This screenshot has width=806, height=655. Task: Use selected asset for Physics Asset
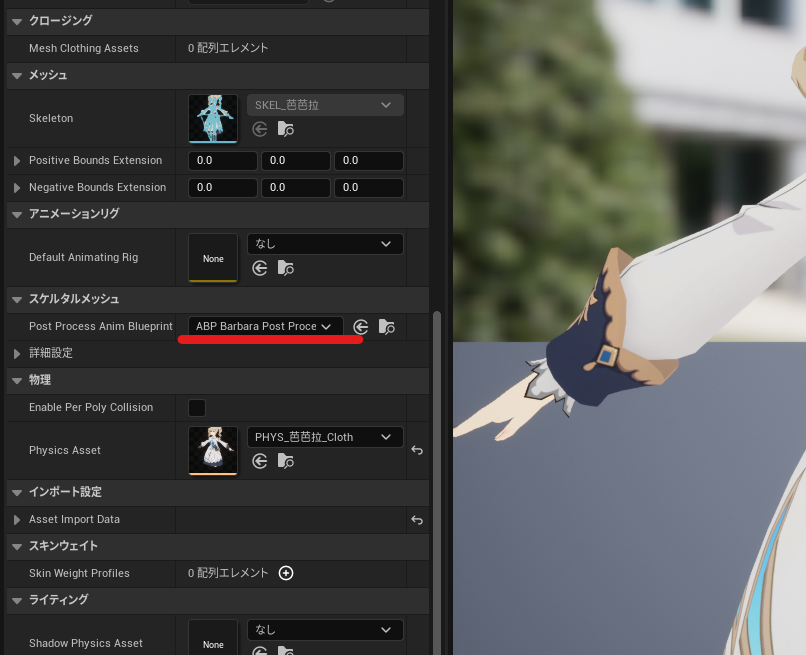click(260, 461)
